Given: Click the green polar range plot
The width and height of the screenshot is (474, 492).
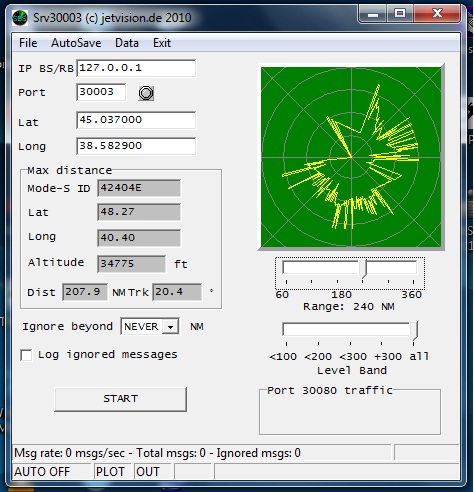Looking at the screenshot, I should [351, 157].
